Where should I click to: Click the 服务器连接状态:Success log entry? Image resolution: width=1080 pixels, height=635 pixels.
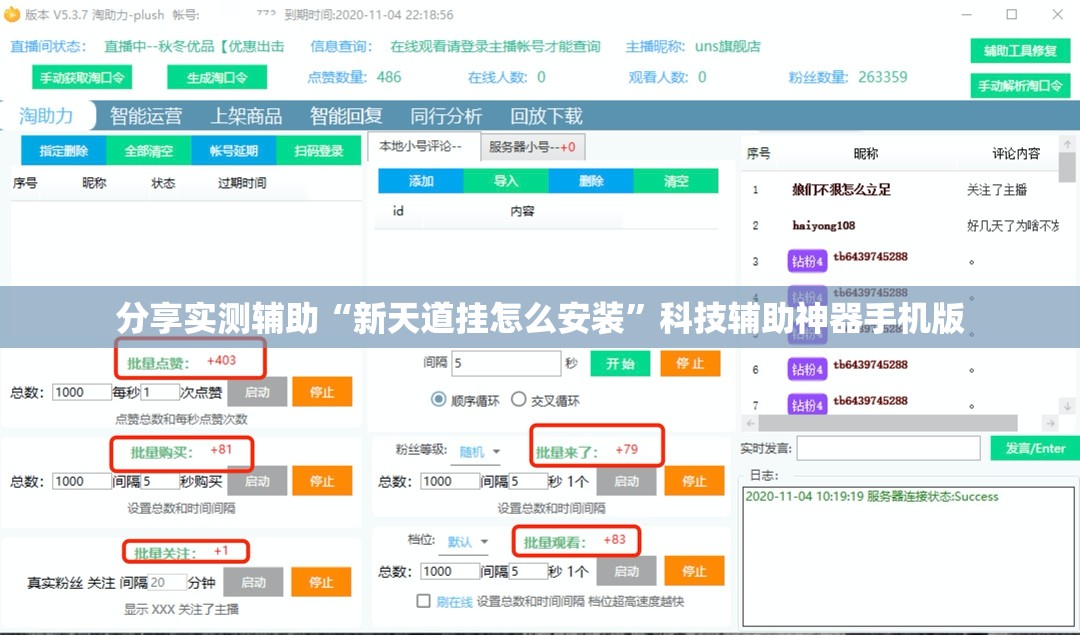point(871,496)
